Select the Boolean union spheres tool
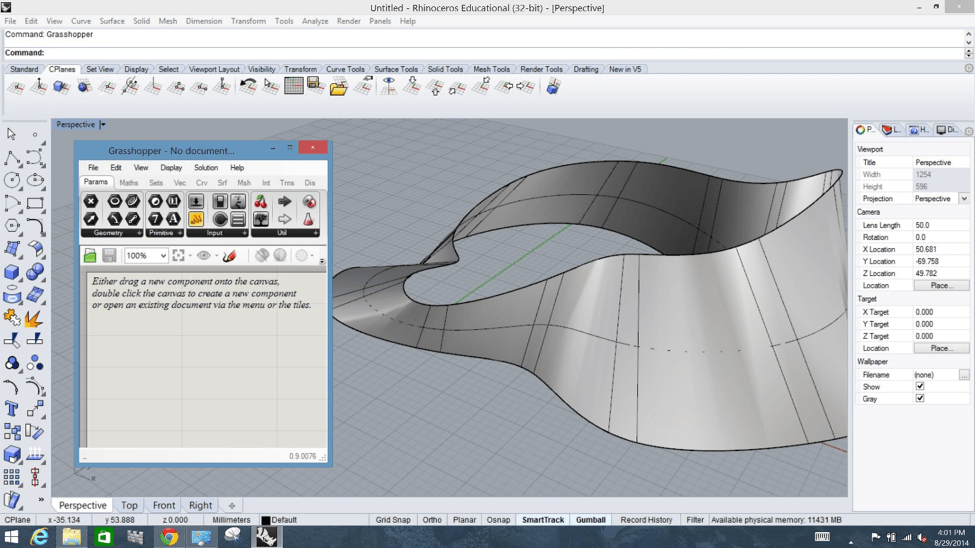The width and height of the screenshot is (975, 548). click(35, 272)
